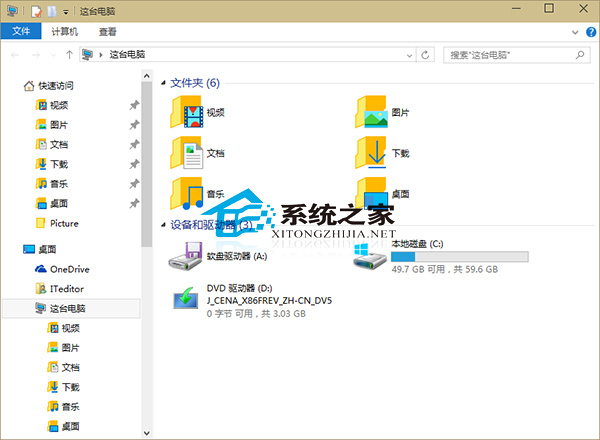Click the magnifier search icon
Image resolution: width=600 pixels, height=440 pixels.
point(580,55)
